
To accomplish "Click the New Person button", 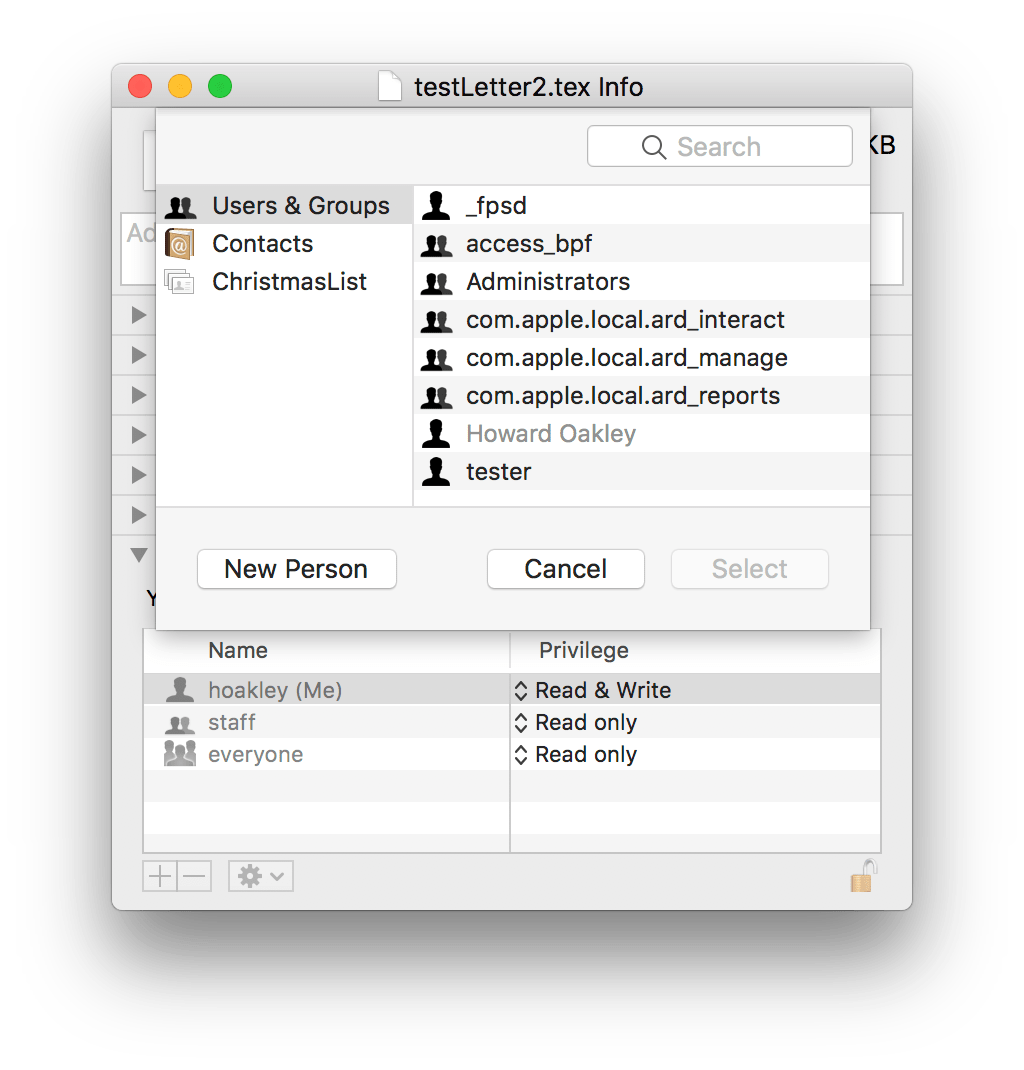I will click(x=296, y=569).
